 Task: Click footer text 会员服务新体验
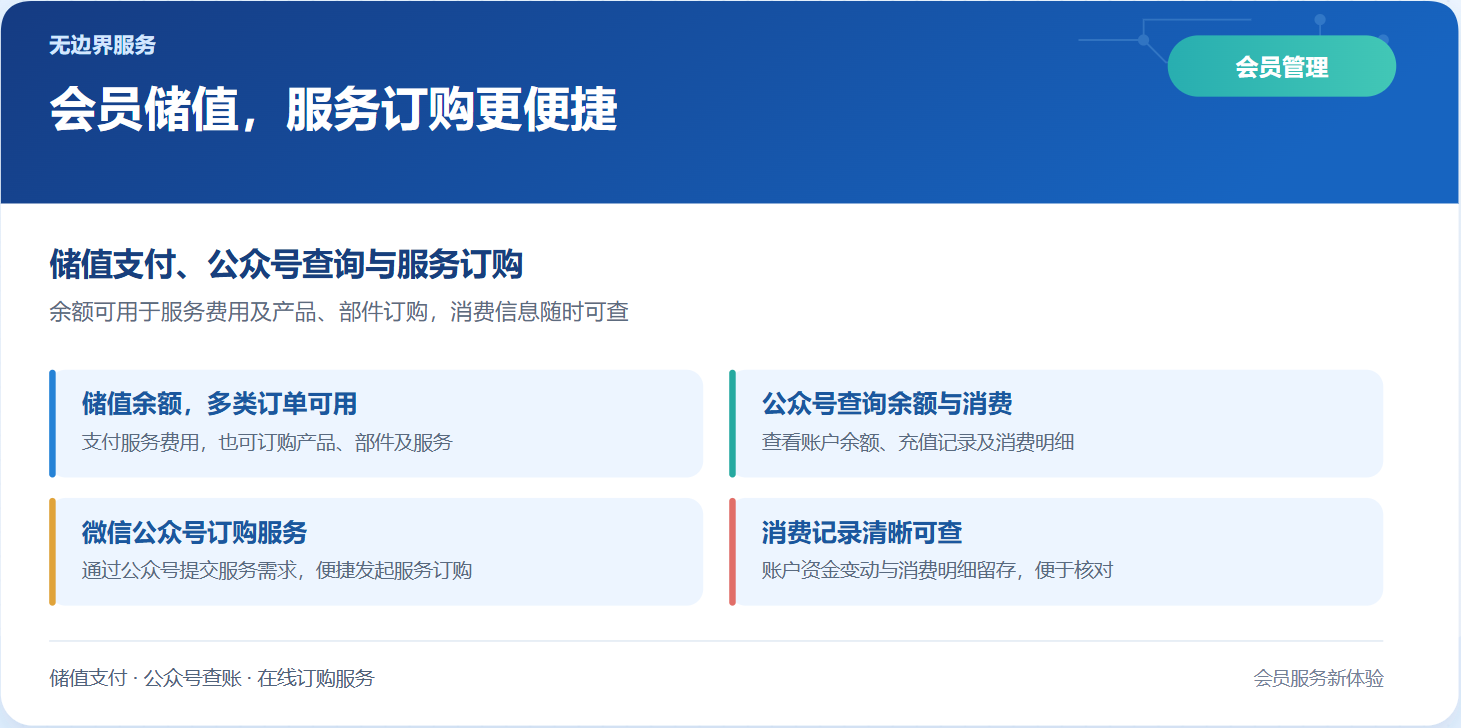click(x=1319, y=678)
